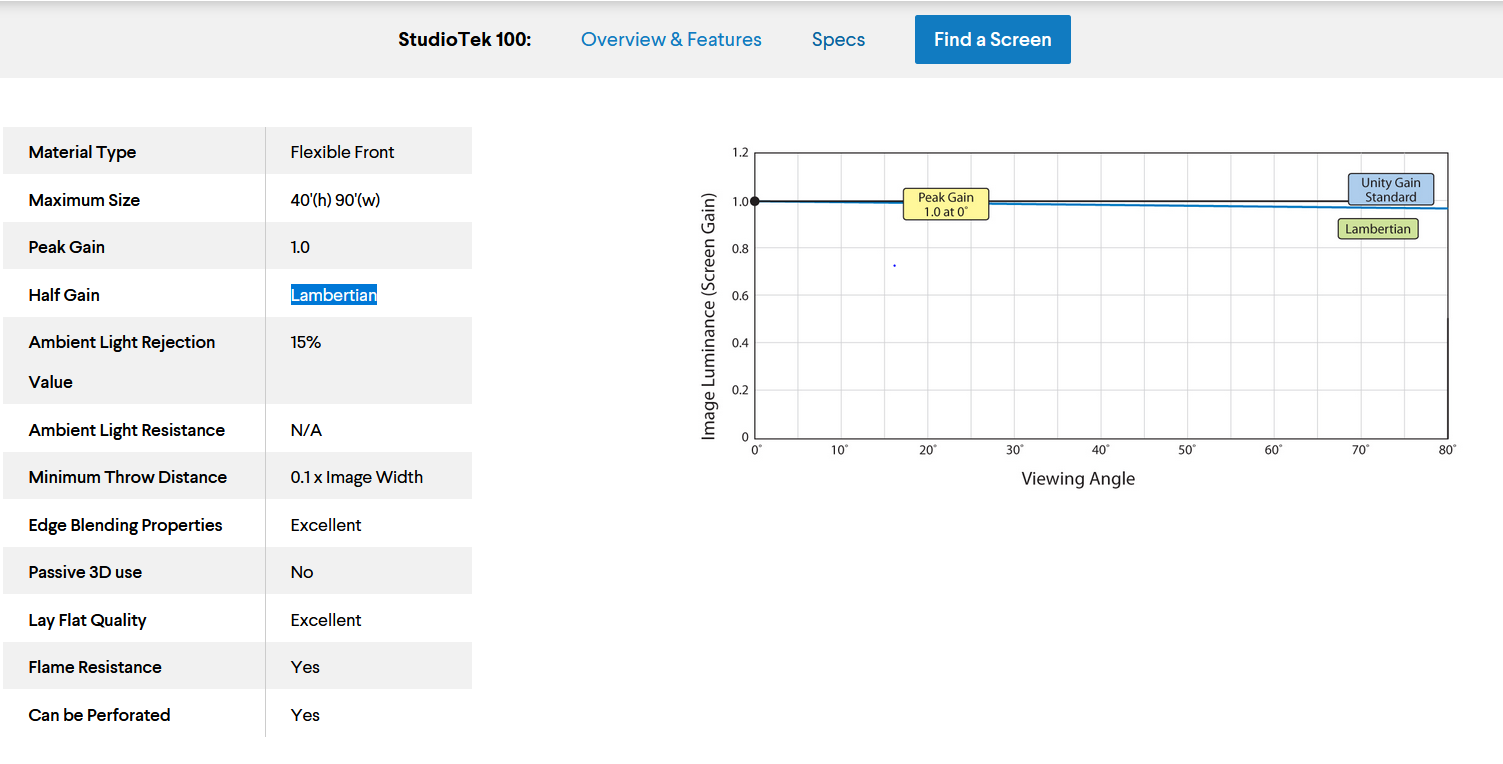Select the StudioTek 100 heading text

pos(465,40)
